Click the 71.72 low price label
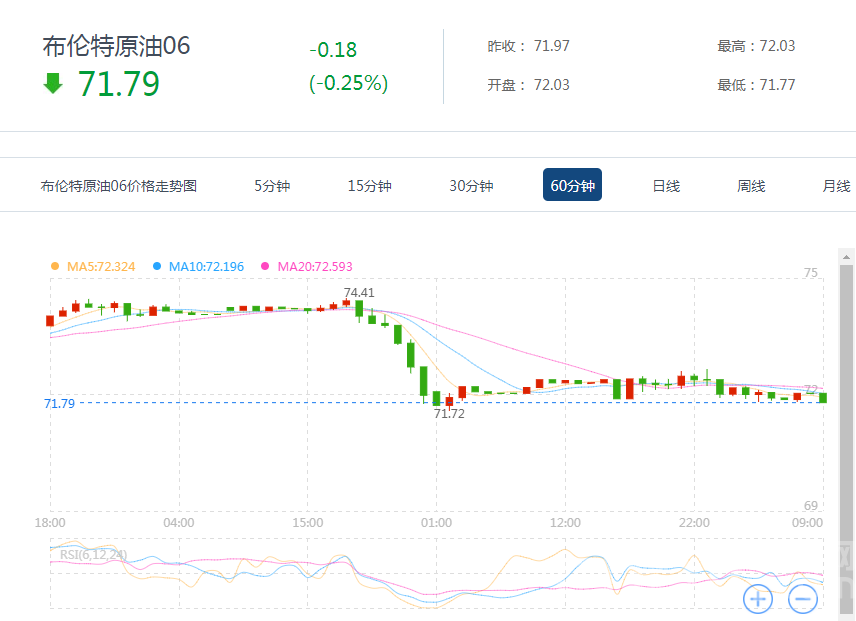856x621 pixels. point(449,414)
